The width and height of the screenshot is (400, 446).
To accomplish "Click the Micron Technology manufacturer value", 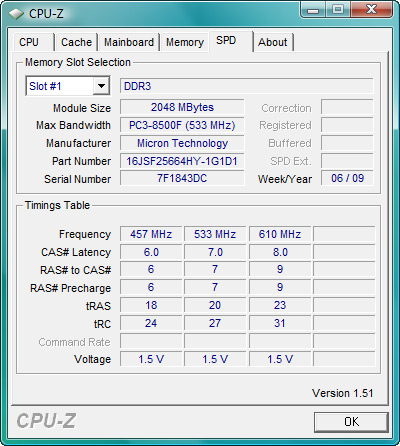I will pos(182,143).
